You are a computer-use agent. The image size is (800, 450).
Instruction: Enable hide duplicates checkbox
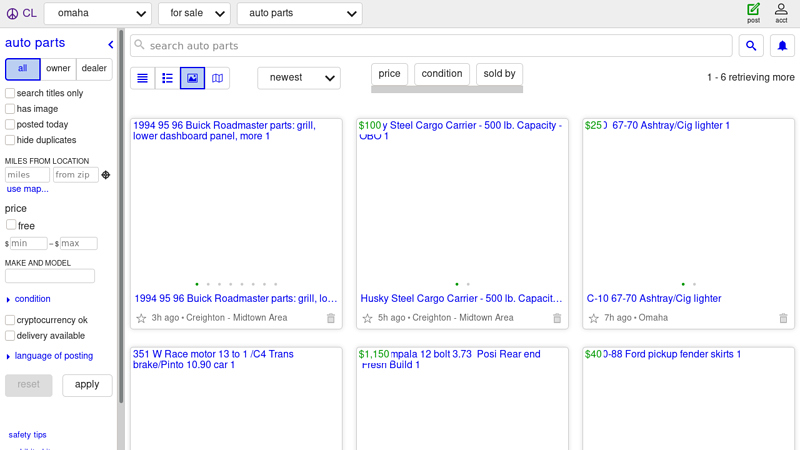pos(10,140)
